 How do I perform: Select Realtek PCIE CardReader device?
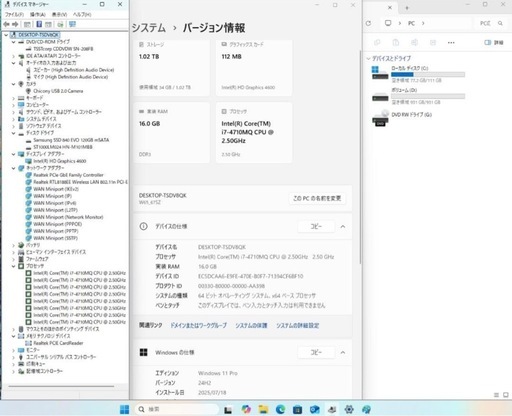58,343
